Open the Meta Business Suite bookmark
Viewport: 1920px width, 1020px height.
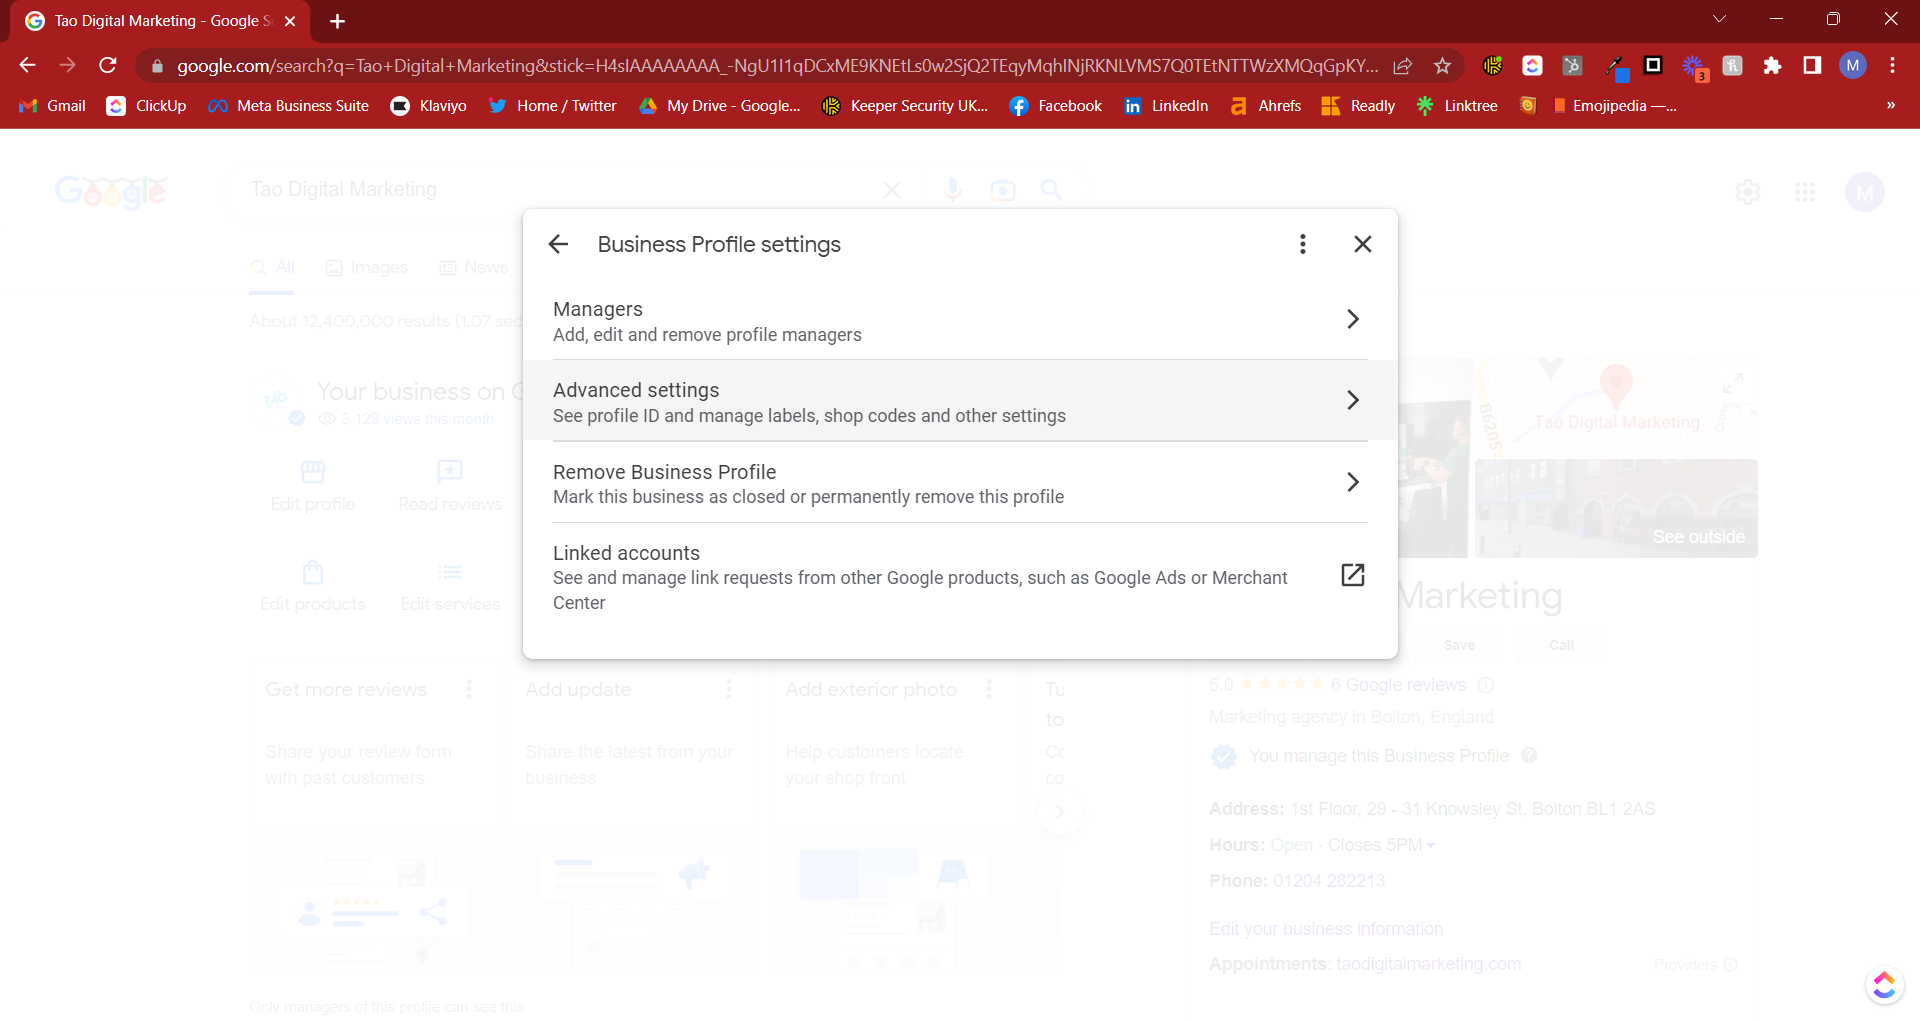[288, 106]
